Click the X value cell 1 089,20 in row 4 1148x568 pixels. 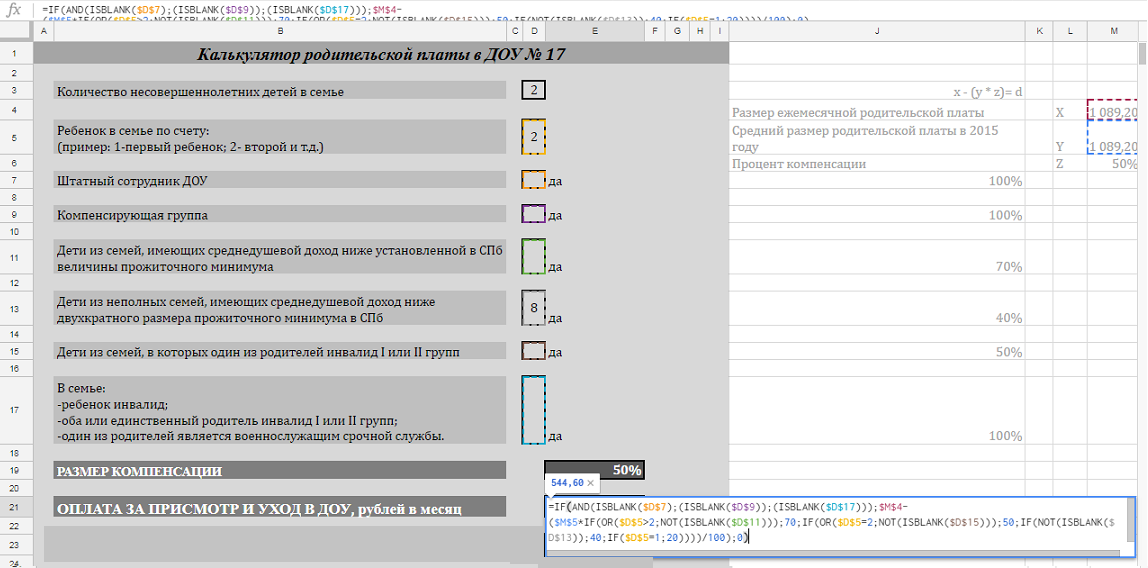pos(1113,112)
